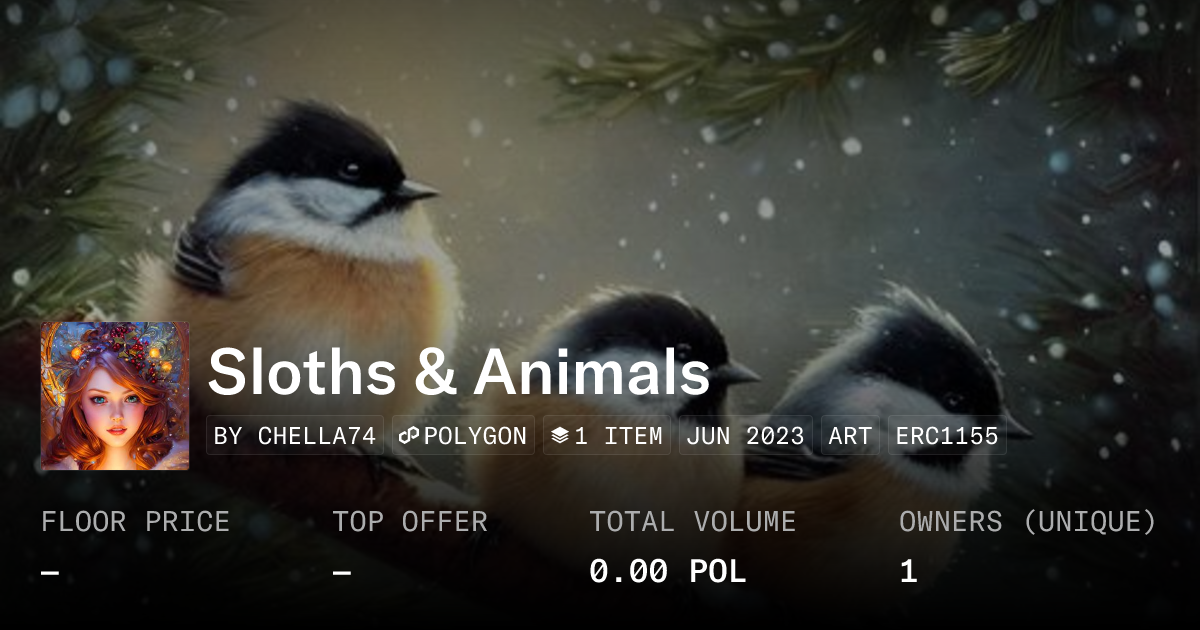1200x630 pixels.
Task: Click the dash value under Top Offer
Action: [342, 572]
